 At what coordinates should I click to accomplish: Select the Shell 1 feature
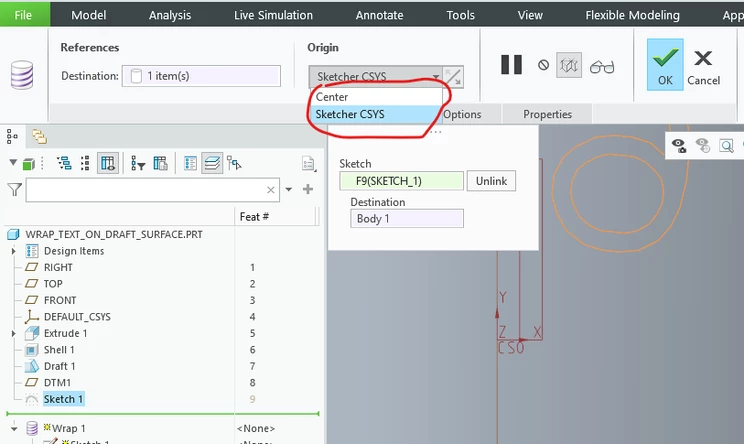click(59, 350)
